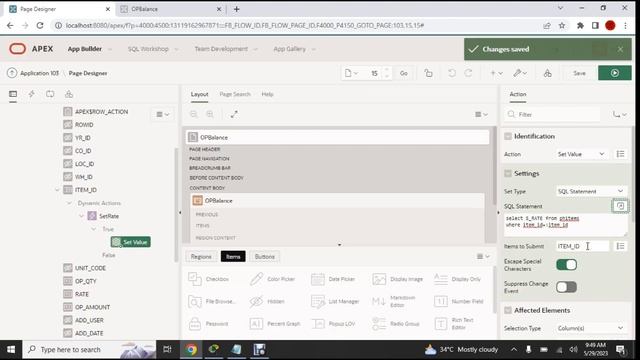Screen dimensions: 640x360
Task: Collapse the ITEM_ID tree node
Action: pos(57,190)
